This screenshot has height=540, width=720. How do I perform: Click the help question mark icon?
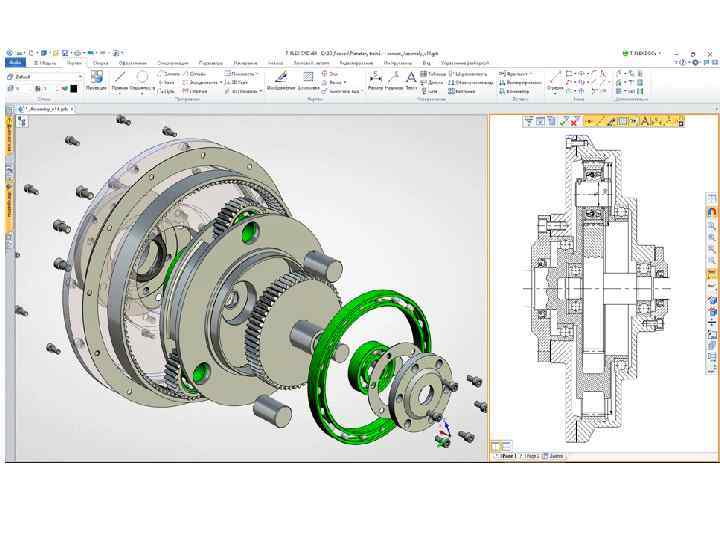pos(683,62)
